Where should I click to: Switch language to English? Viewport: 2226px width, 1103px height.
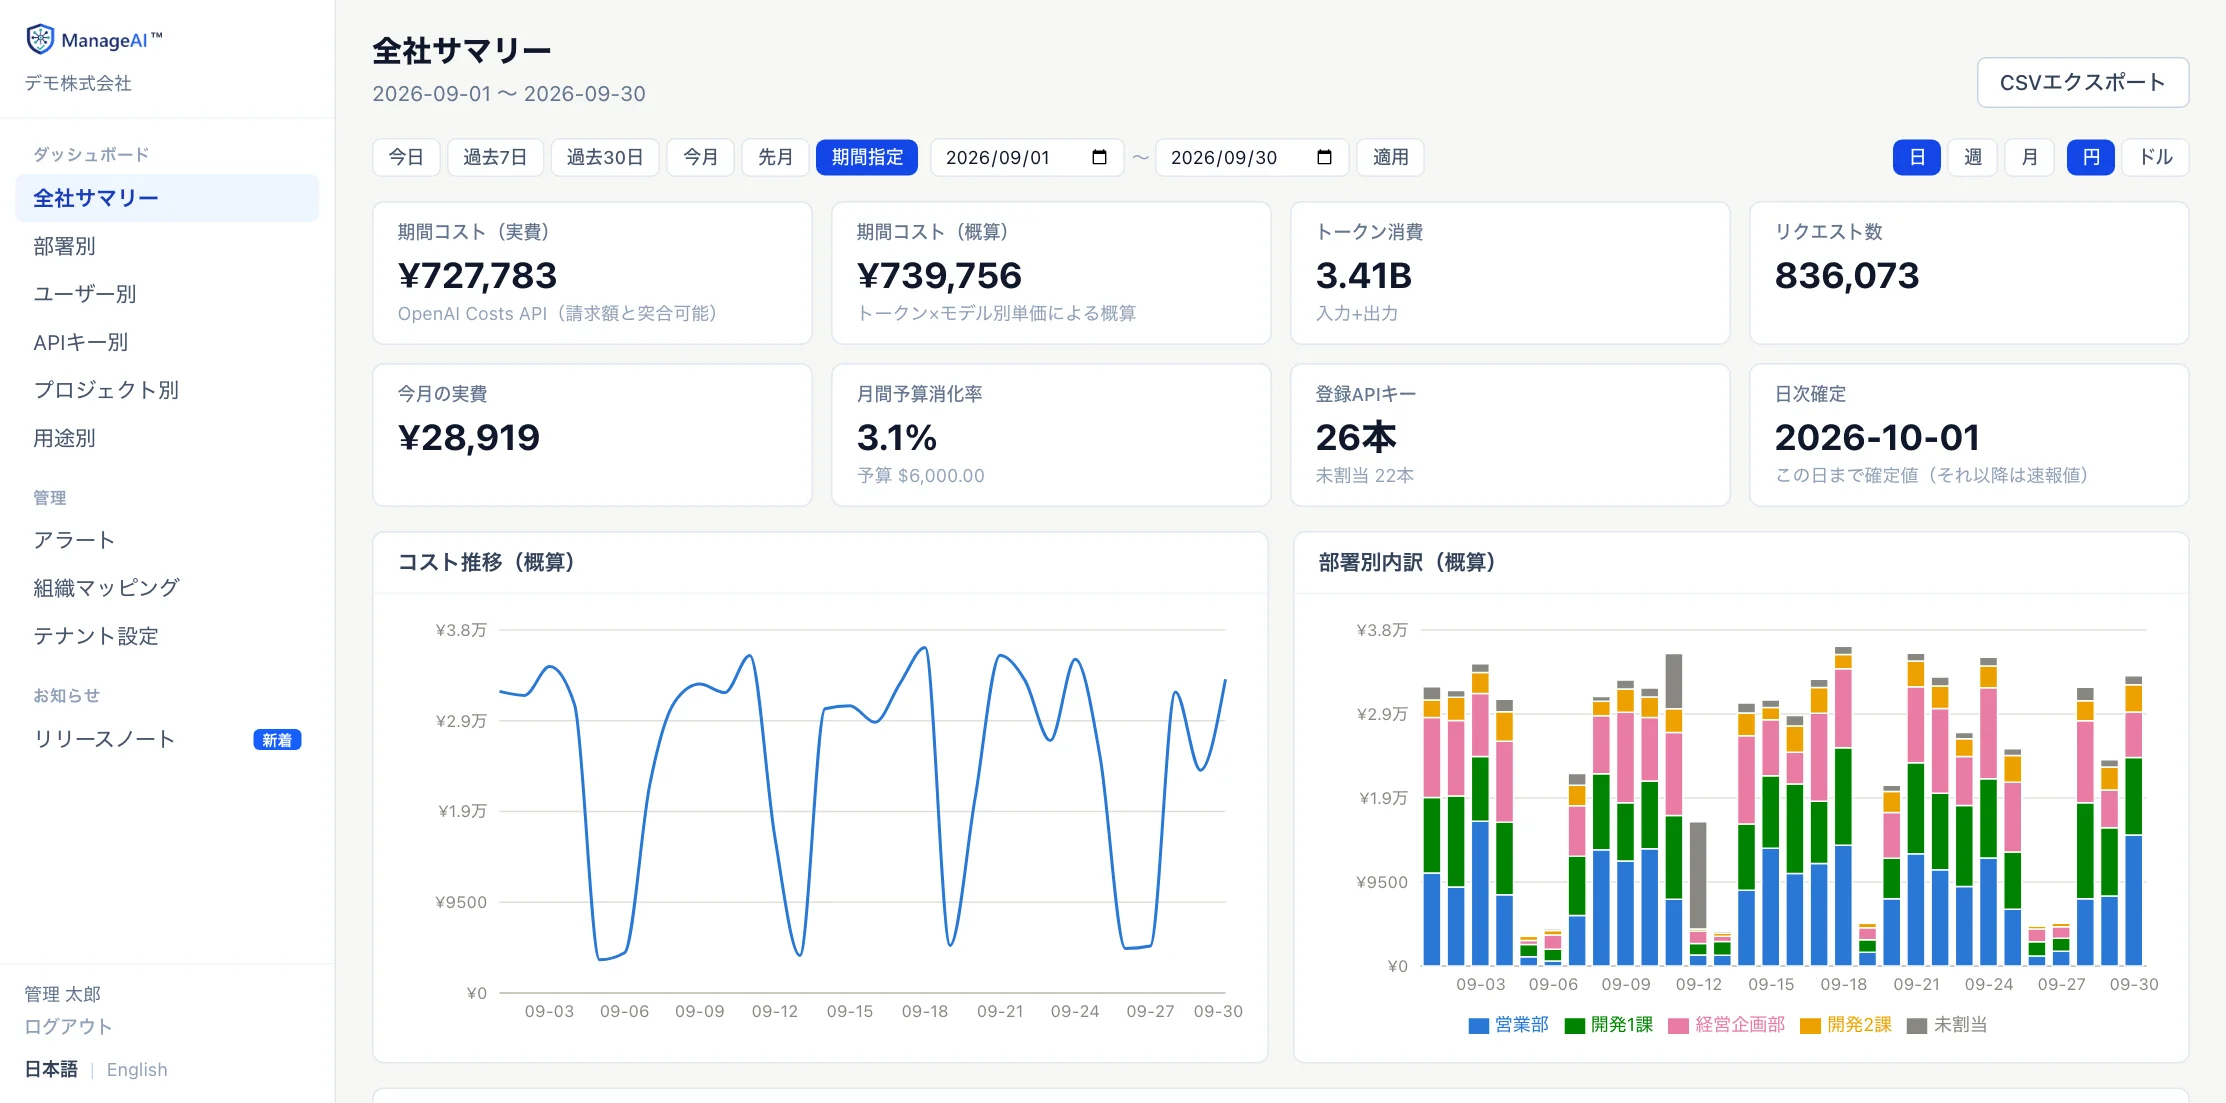[x=137, y=1070]
